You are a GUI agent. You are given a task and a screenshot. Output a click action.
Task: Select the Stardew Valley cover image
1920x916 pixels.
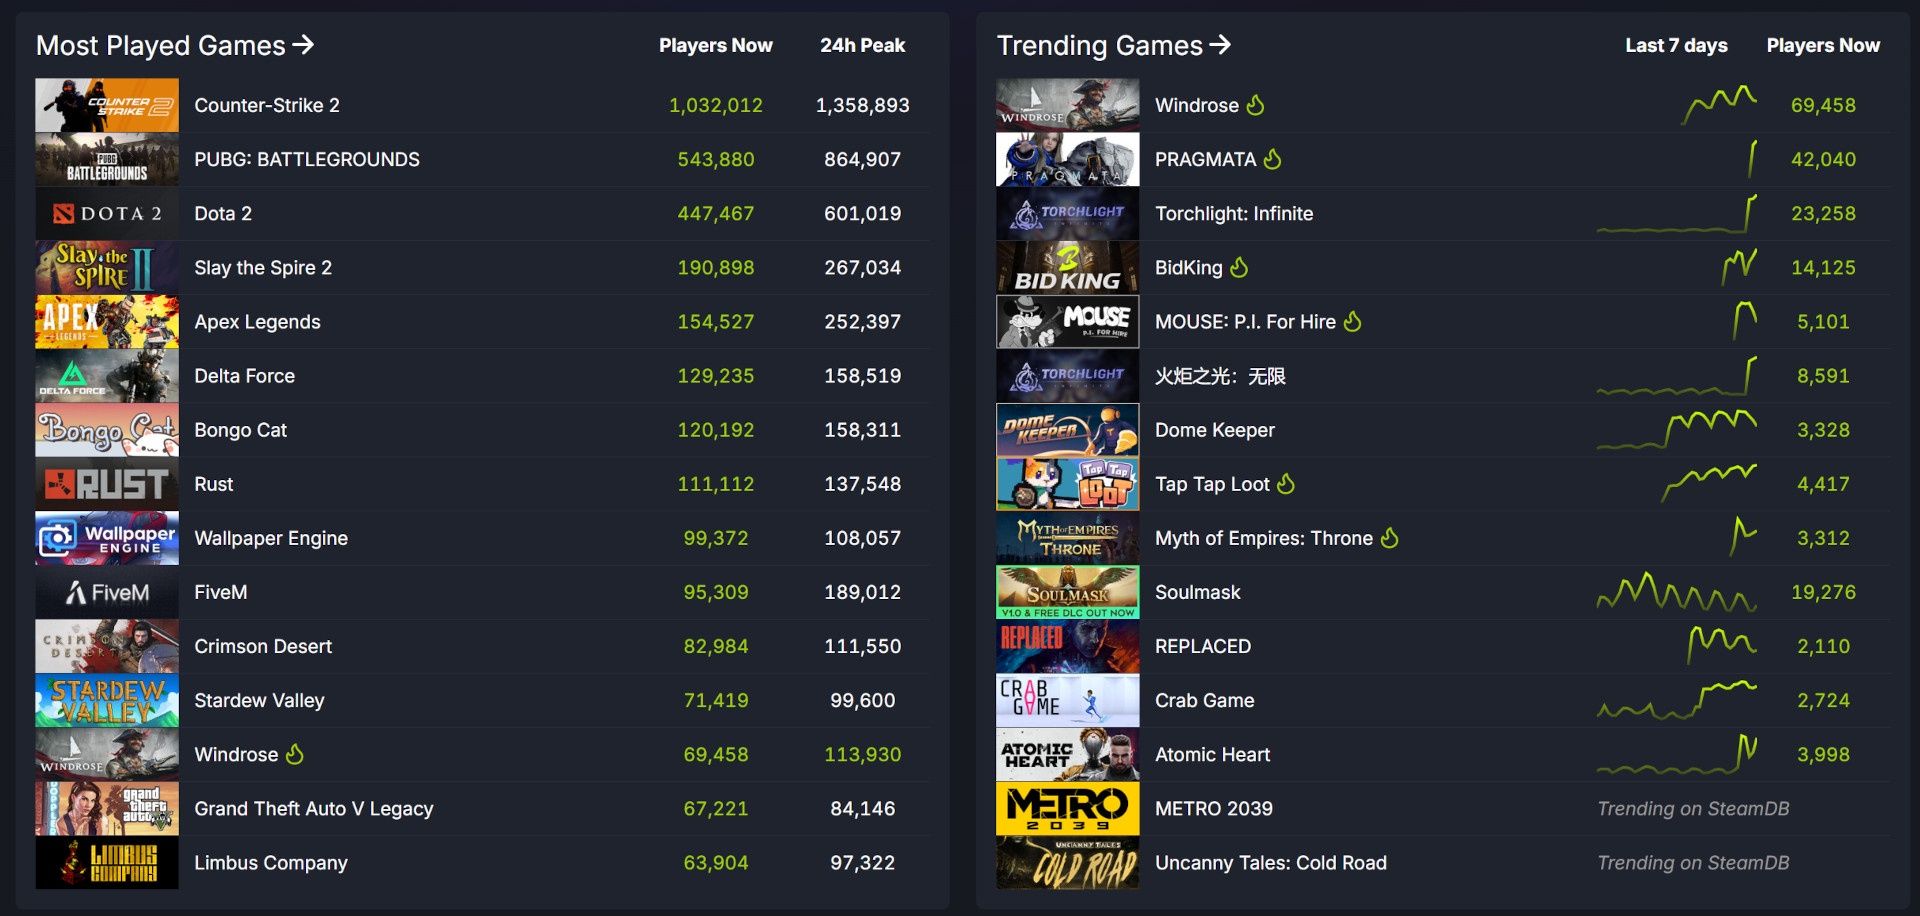[x=107, y=699]
